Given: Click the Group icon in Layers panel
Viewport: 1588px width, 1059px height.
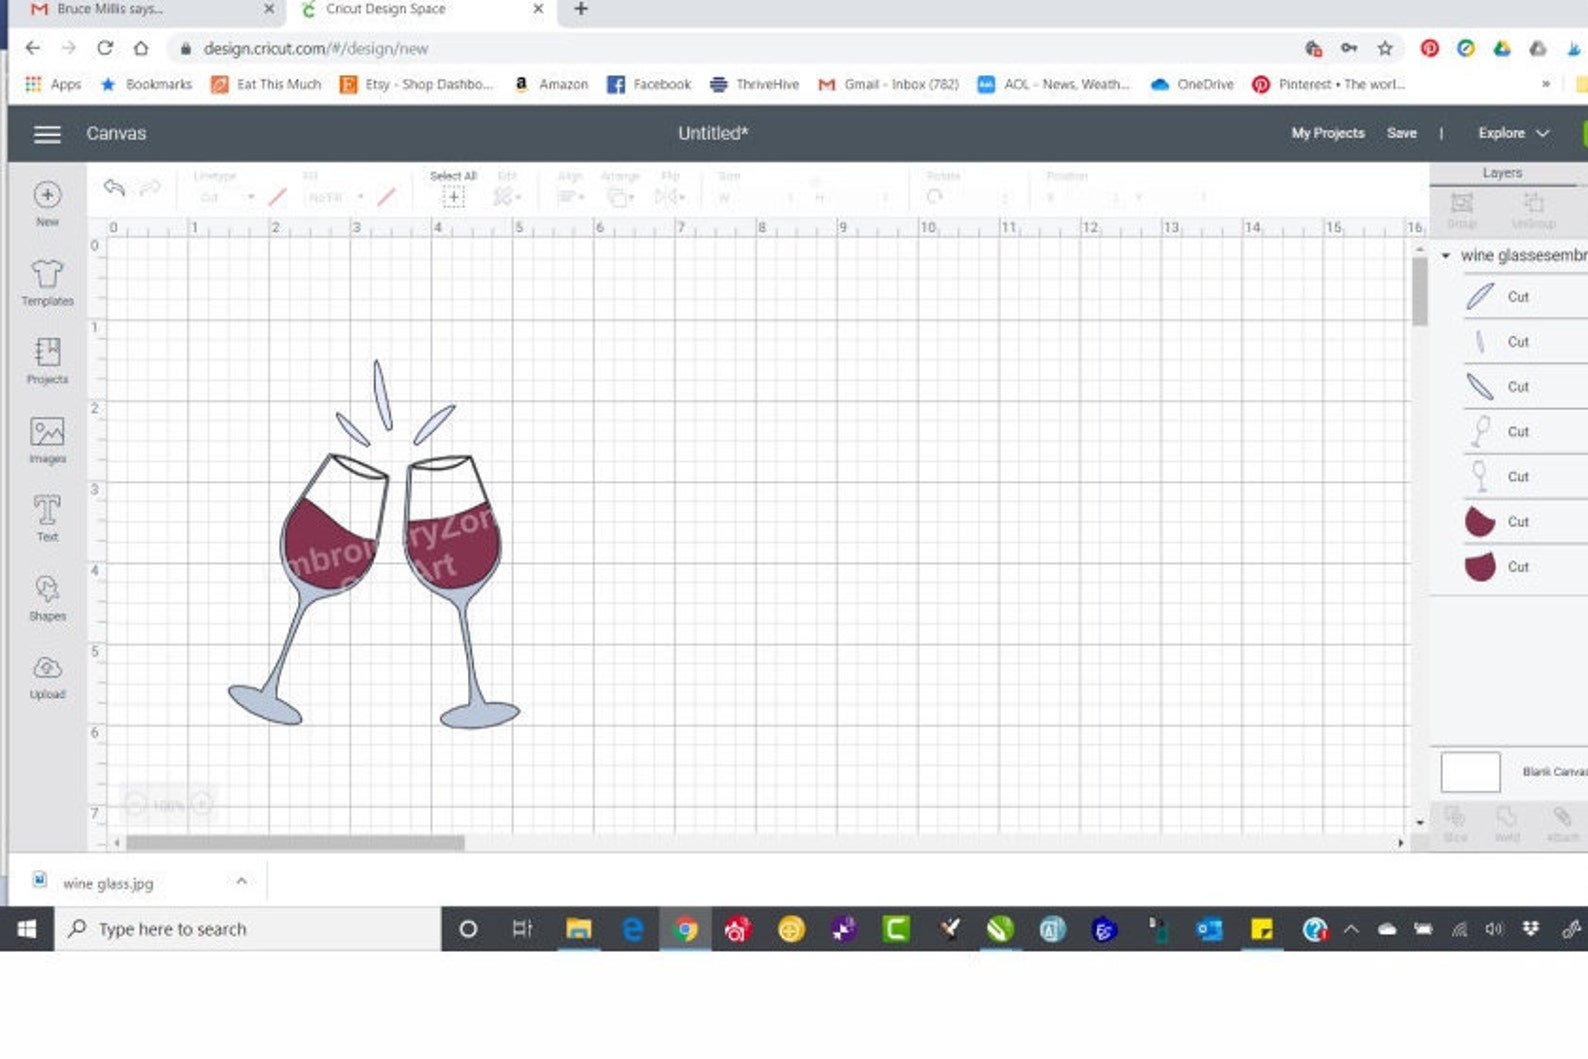Looking at the screenshot, I should tap(1462, 203).
